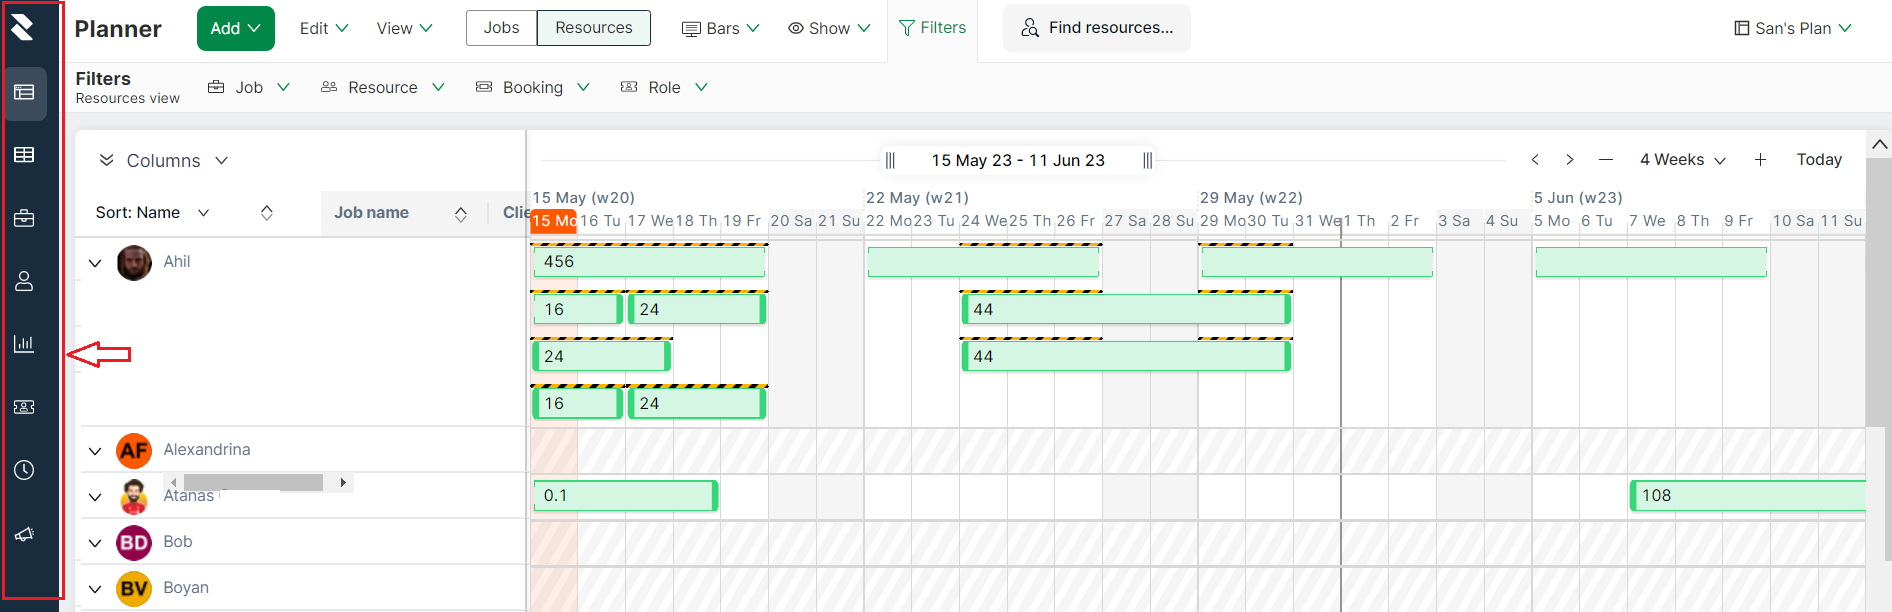Click the Today button

click(1819, 159)
